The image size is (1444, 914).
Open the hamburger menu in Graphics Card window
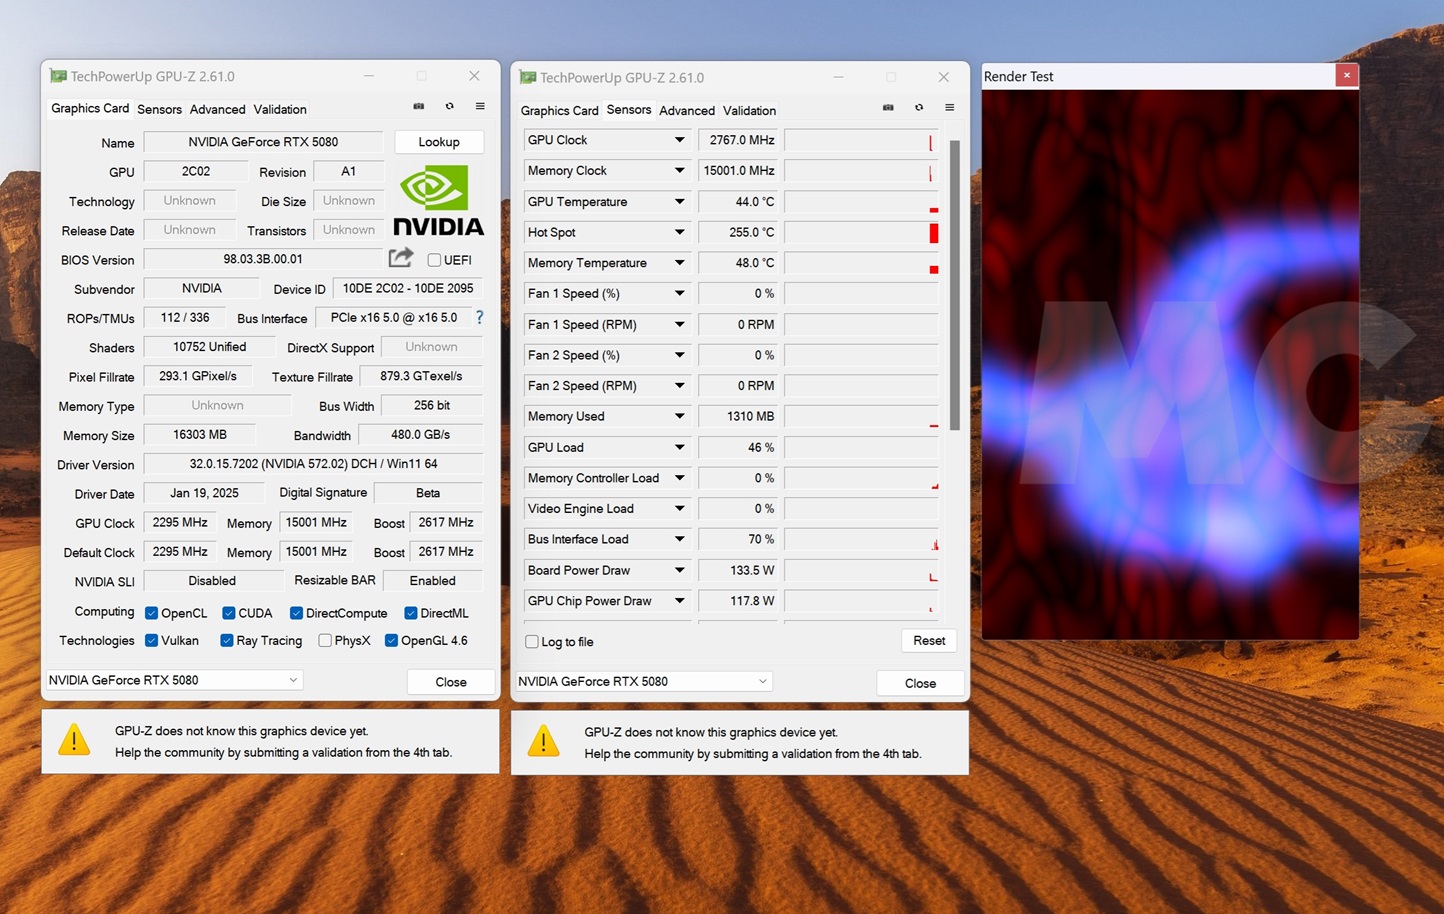[480, 106]
